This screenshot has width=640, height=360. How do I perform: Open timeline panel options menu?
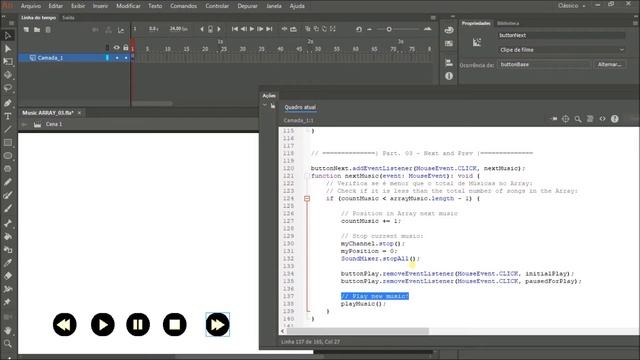433,18
